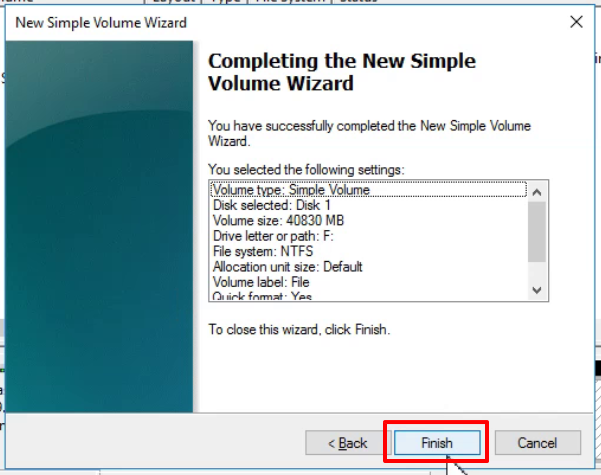Click the teal wizard banner graphic
601x475 pixels.
99,227
